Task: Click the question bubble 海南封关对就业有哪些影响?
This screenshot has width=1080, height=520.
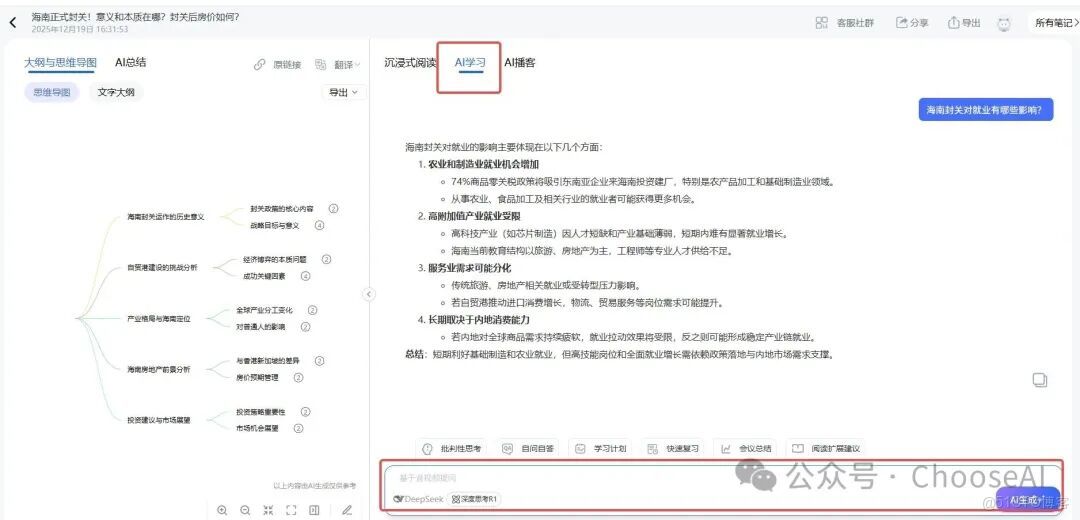Action: point(986,110)
